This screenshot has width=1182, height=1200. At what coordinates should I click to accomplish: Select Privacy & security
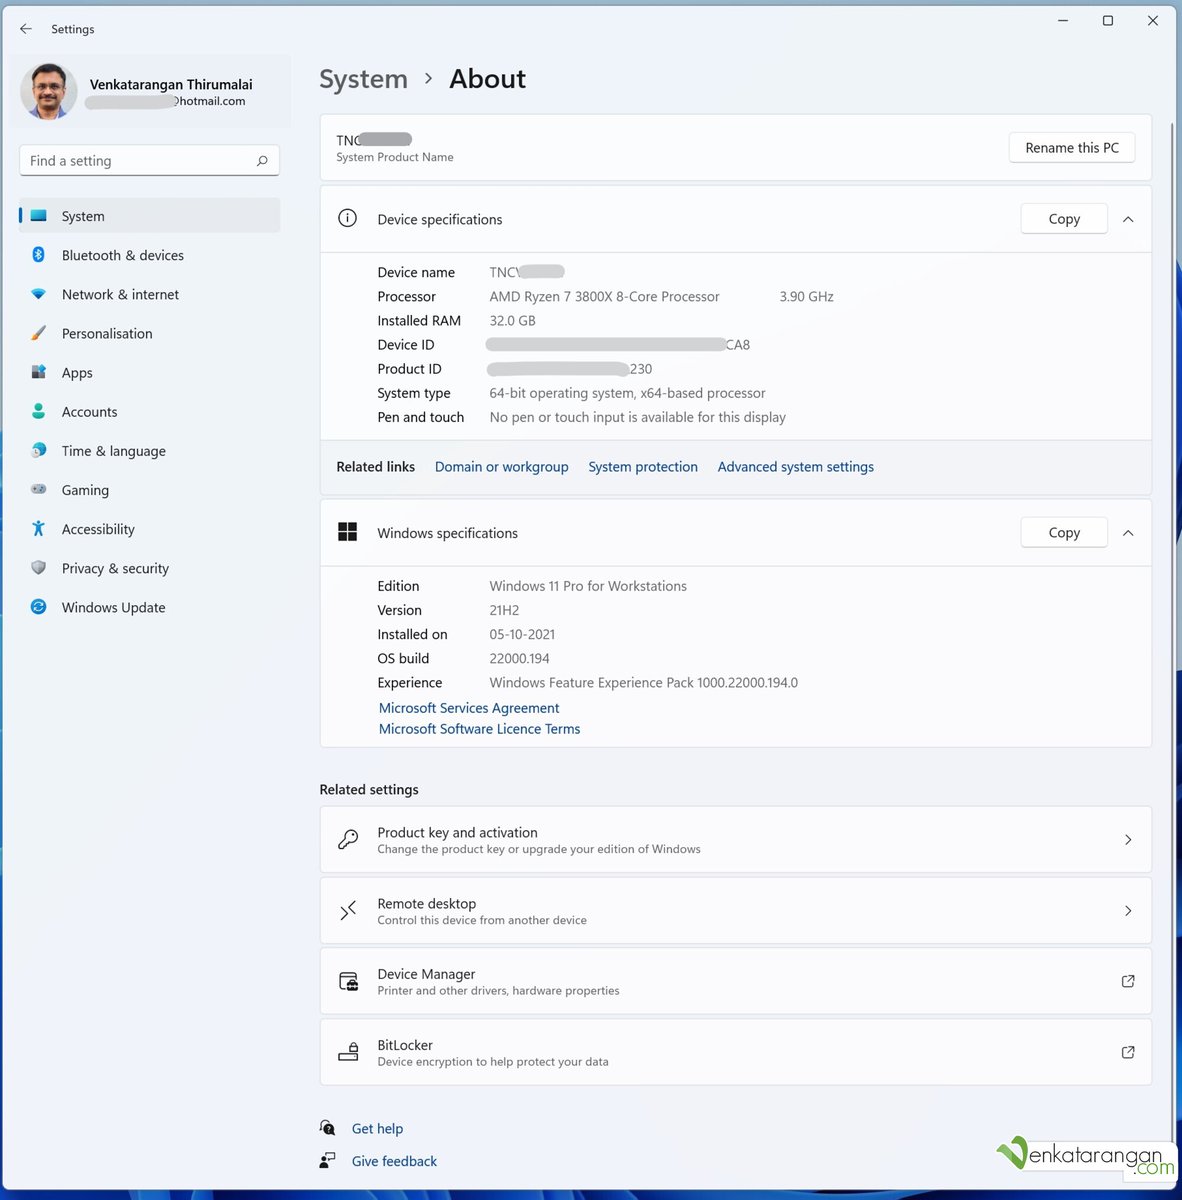pyautogui.click(x=150, y=567)
